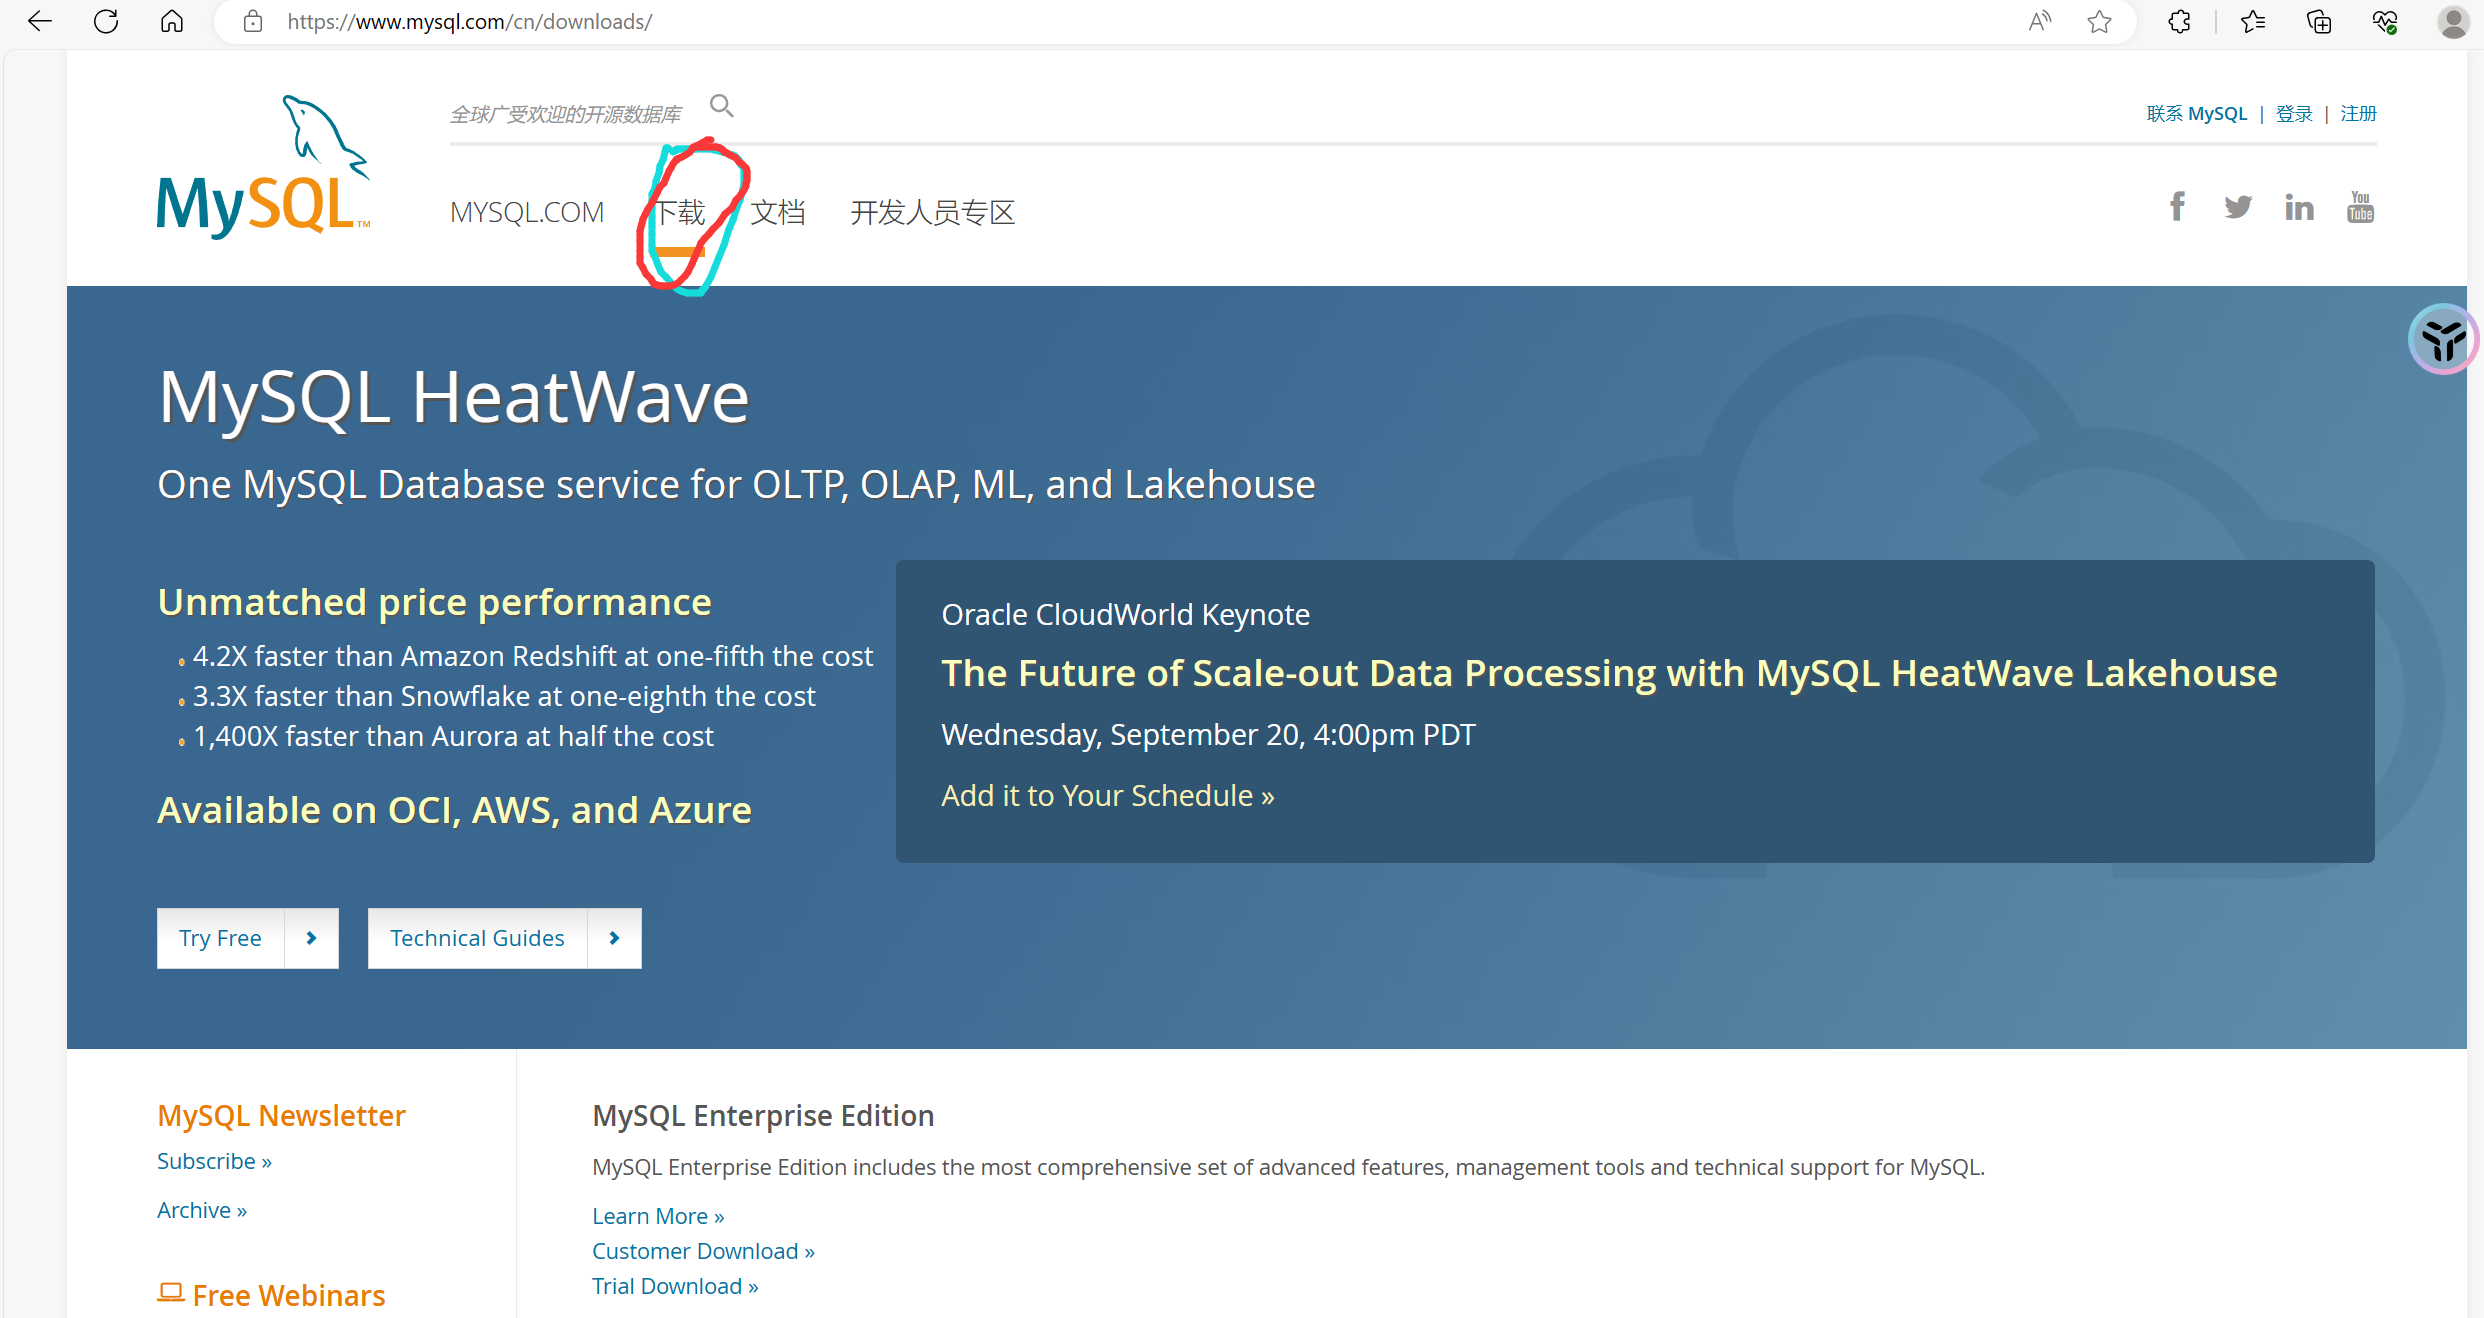This screenshot has width=2484, height=1318.
Task: Open MySQL Facebook icon
Action: pos(2177,207)
